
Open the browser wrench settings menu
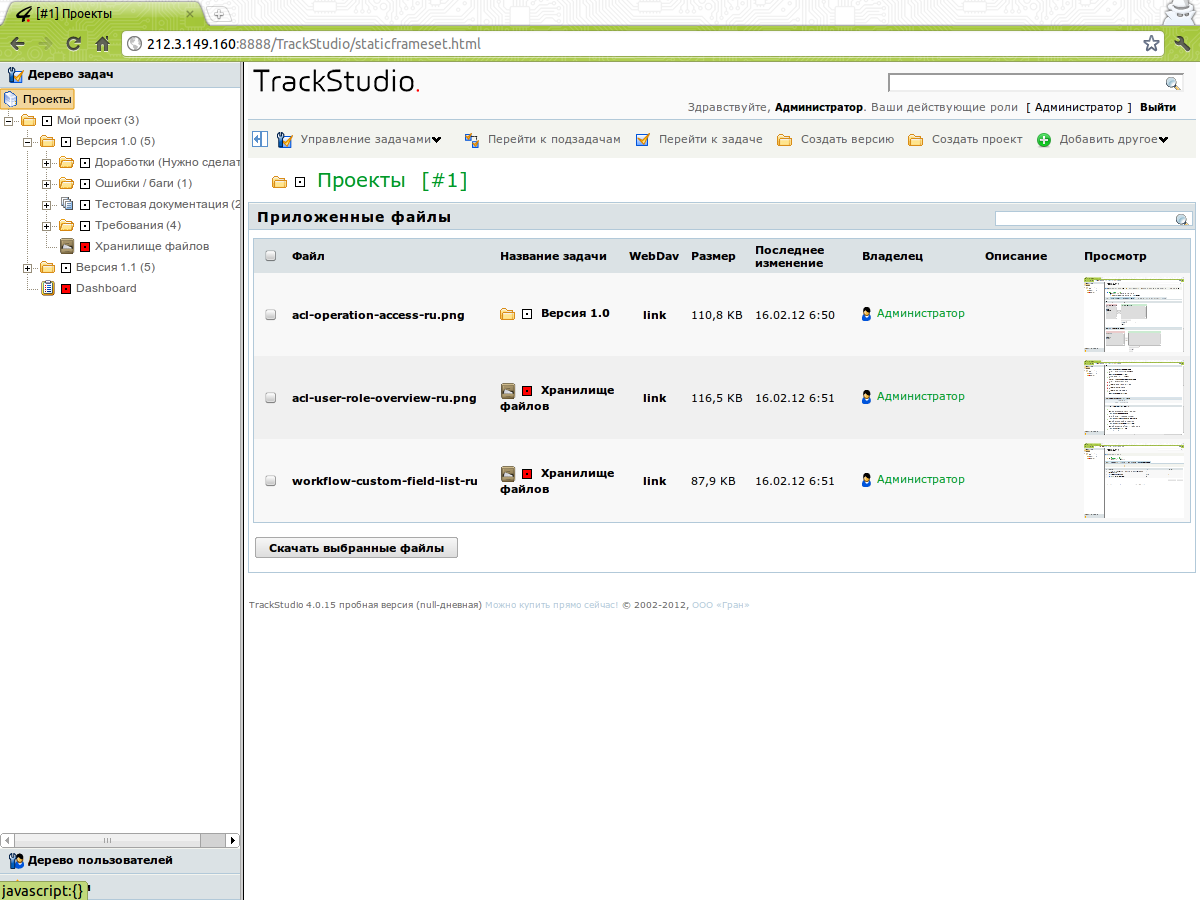point(1182,43)
